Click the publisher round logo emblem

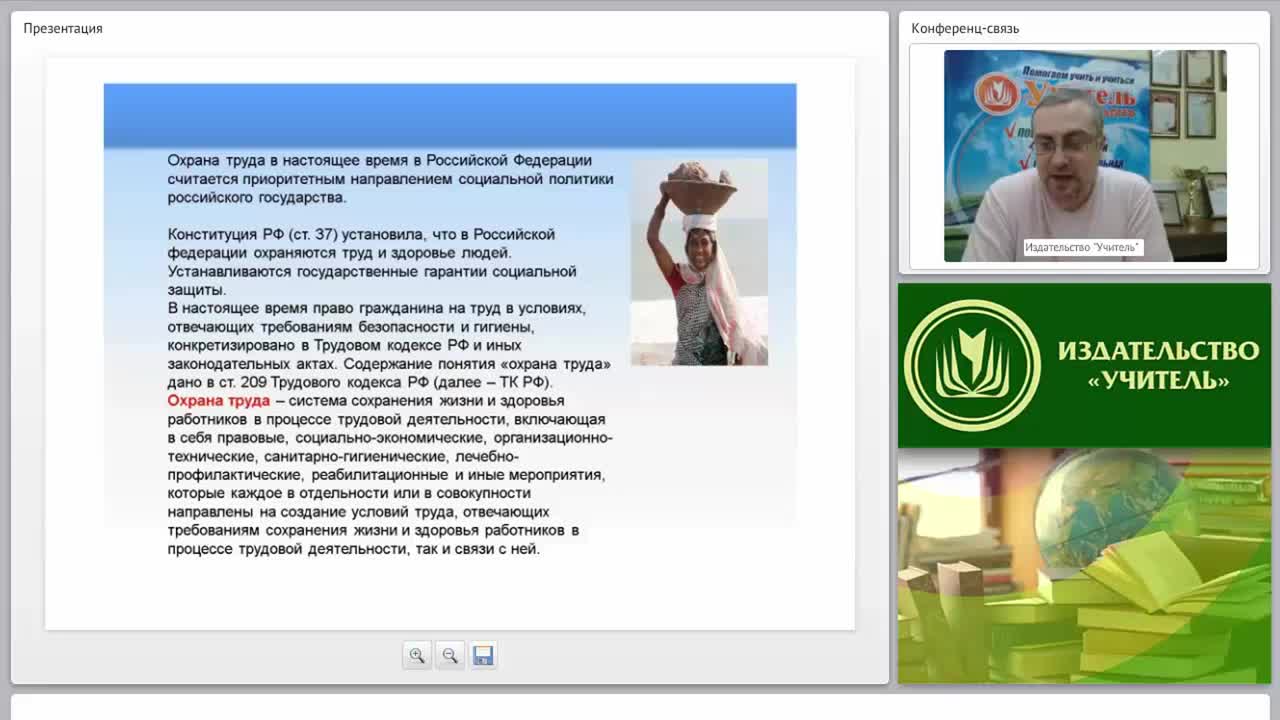coord(971,366)
